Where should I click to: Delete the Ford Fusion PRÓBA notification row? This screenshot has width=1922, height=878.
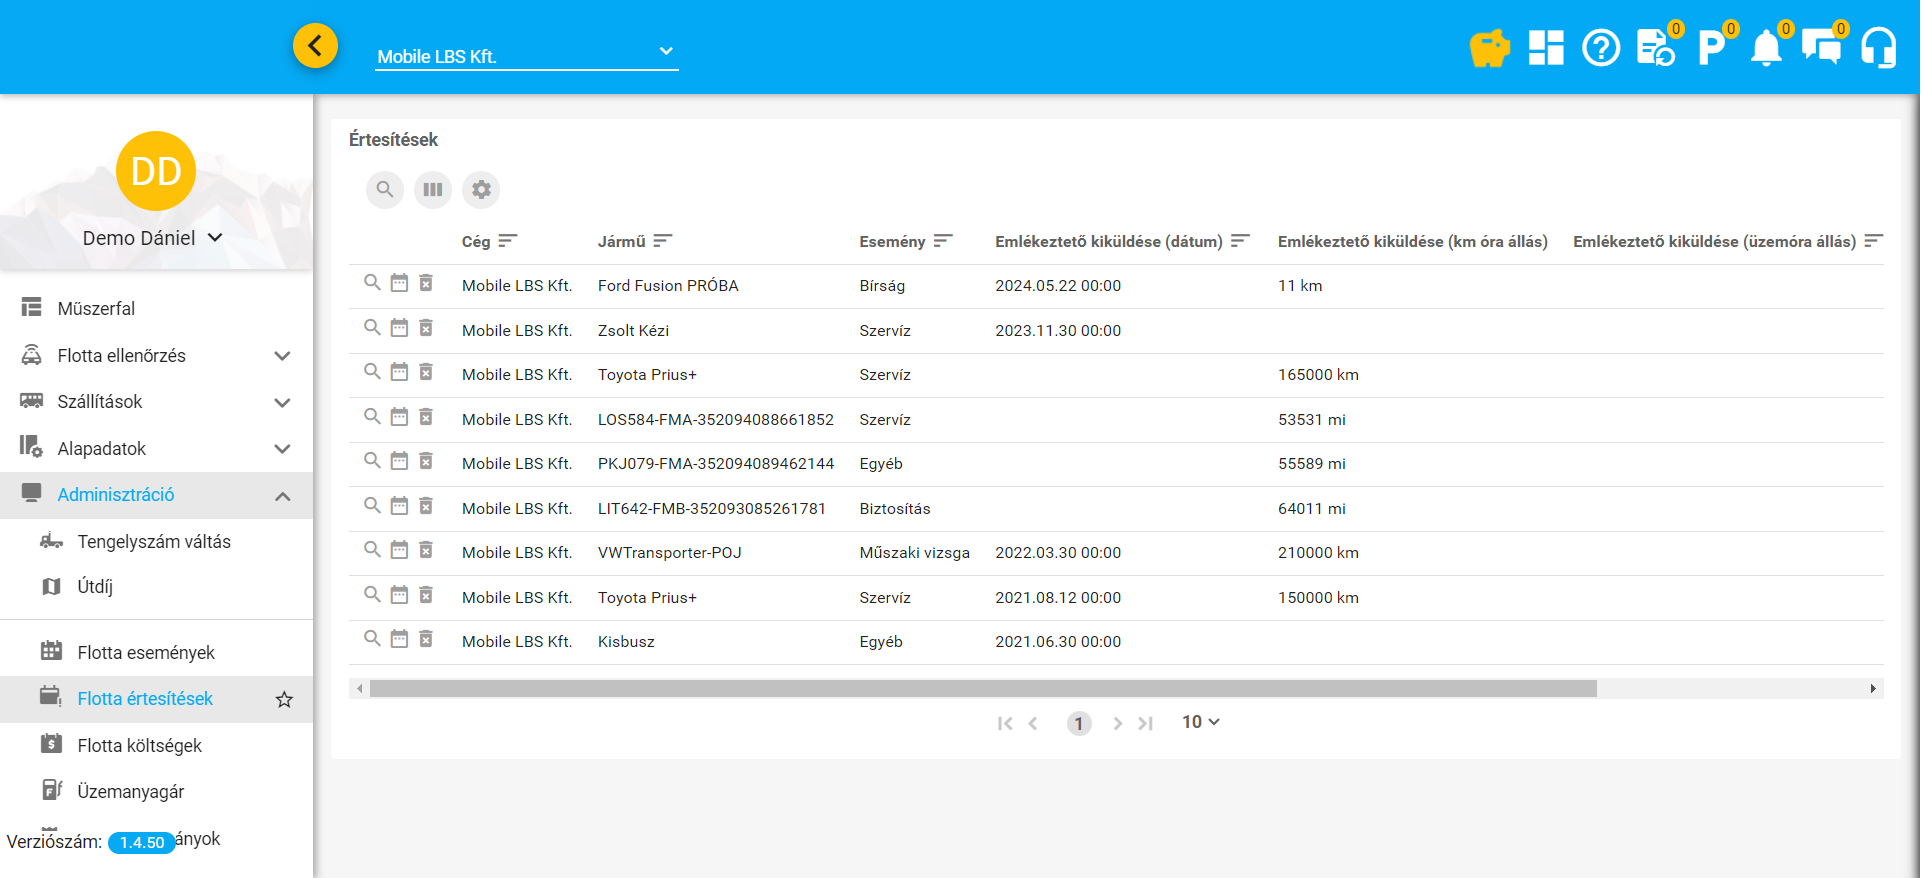426,284
